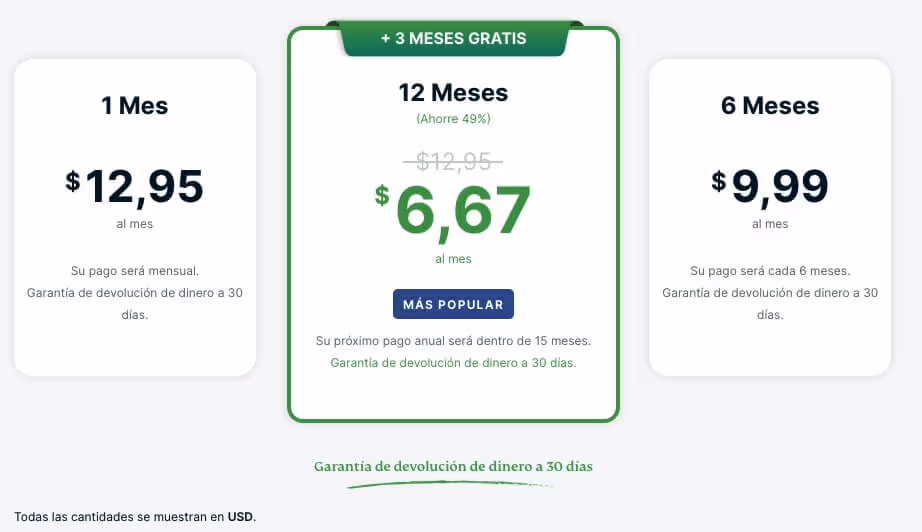The image size is (922, 532).
Task: Click the $6,67 green price
Action: (x=453, y=211)
